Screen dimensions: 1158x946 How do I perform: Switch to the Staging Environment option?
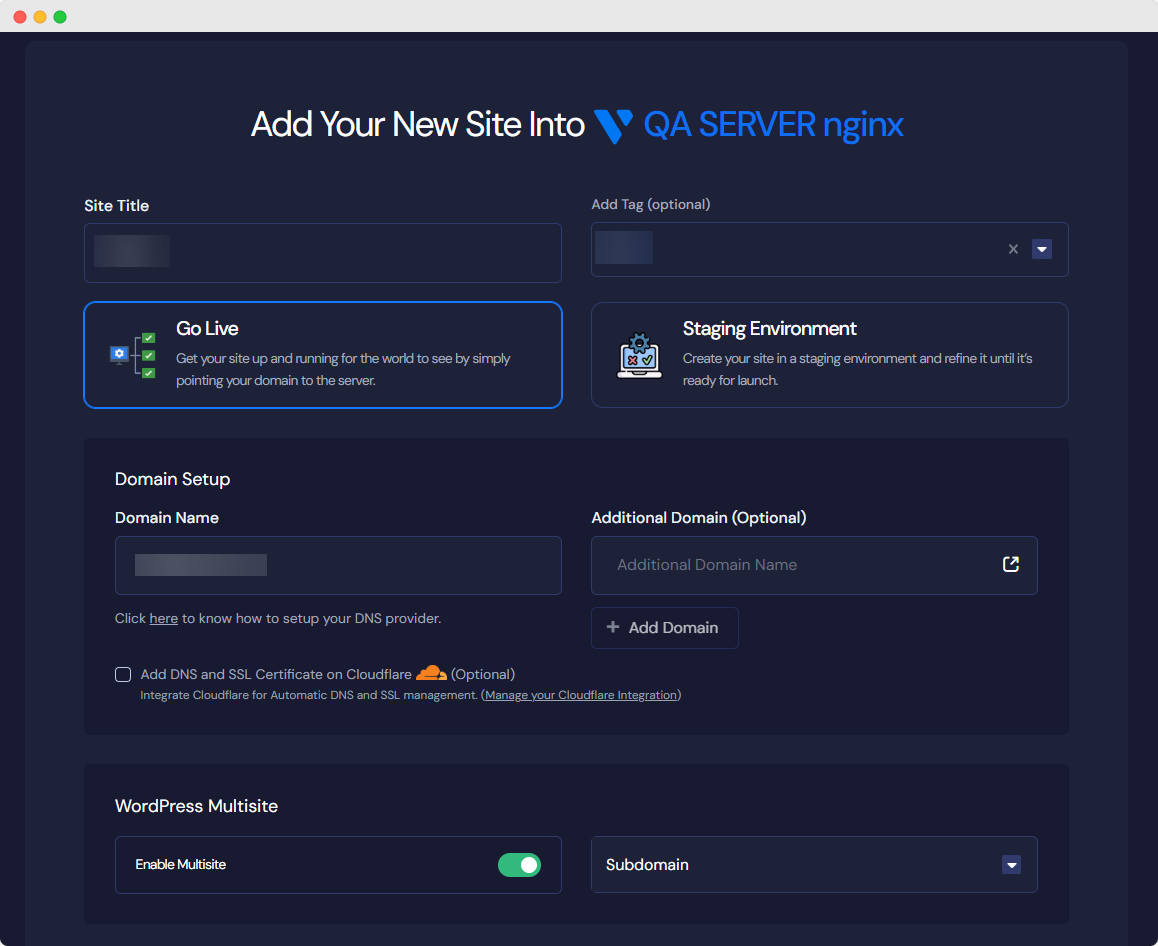click(x=830, y=355)
